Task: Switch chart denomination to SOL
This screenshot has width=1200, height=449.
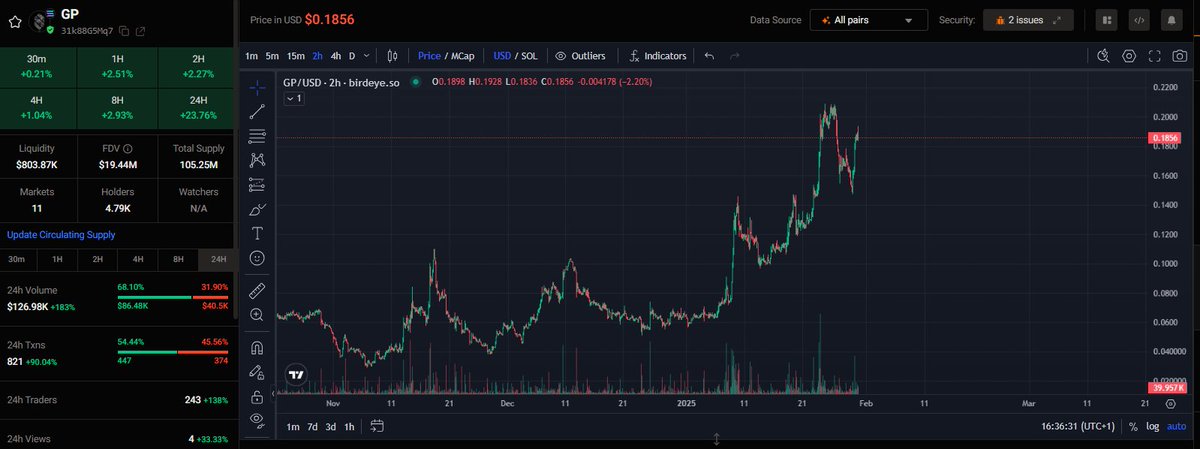Action: (528, 56)
